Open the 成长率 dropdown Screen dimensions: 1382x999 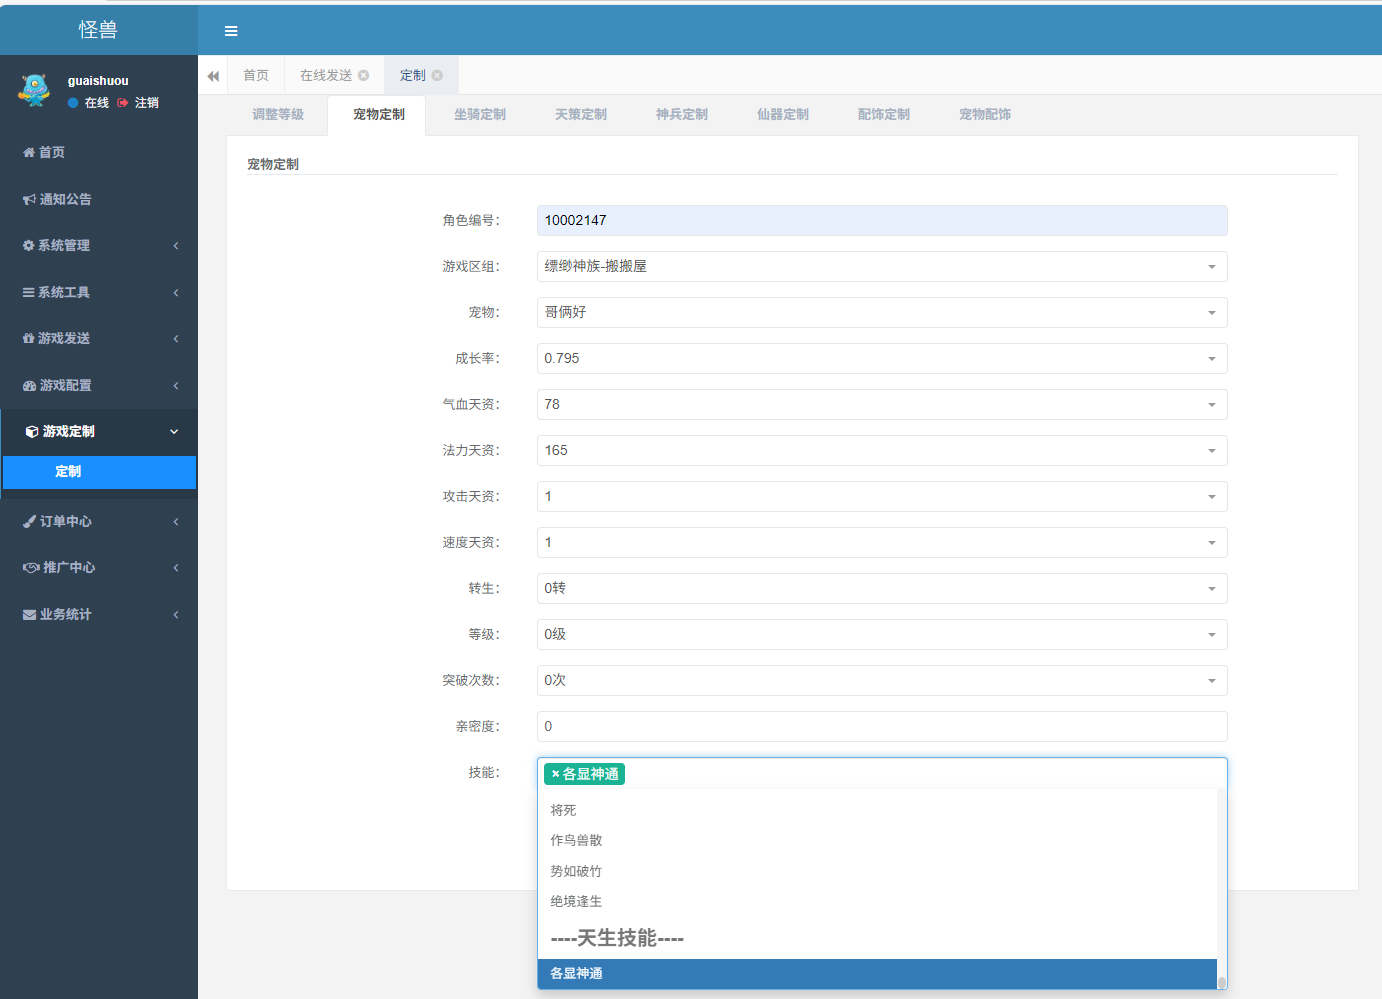881,358
